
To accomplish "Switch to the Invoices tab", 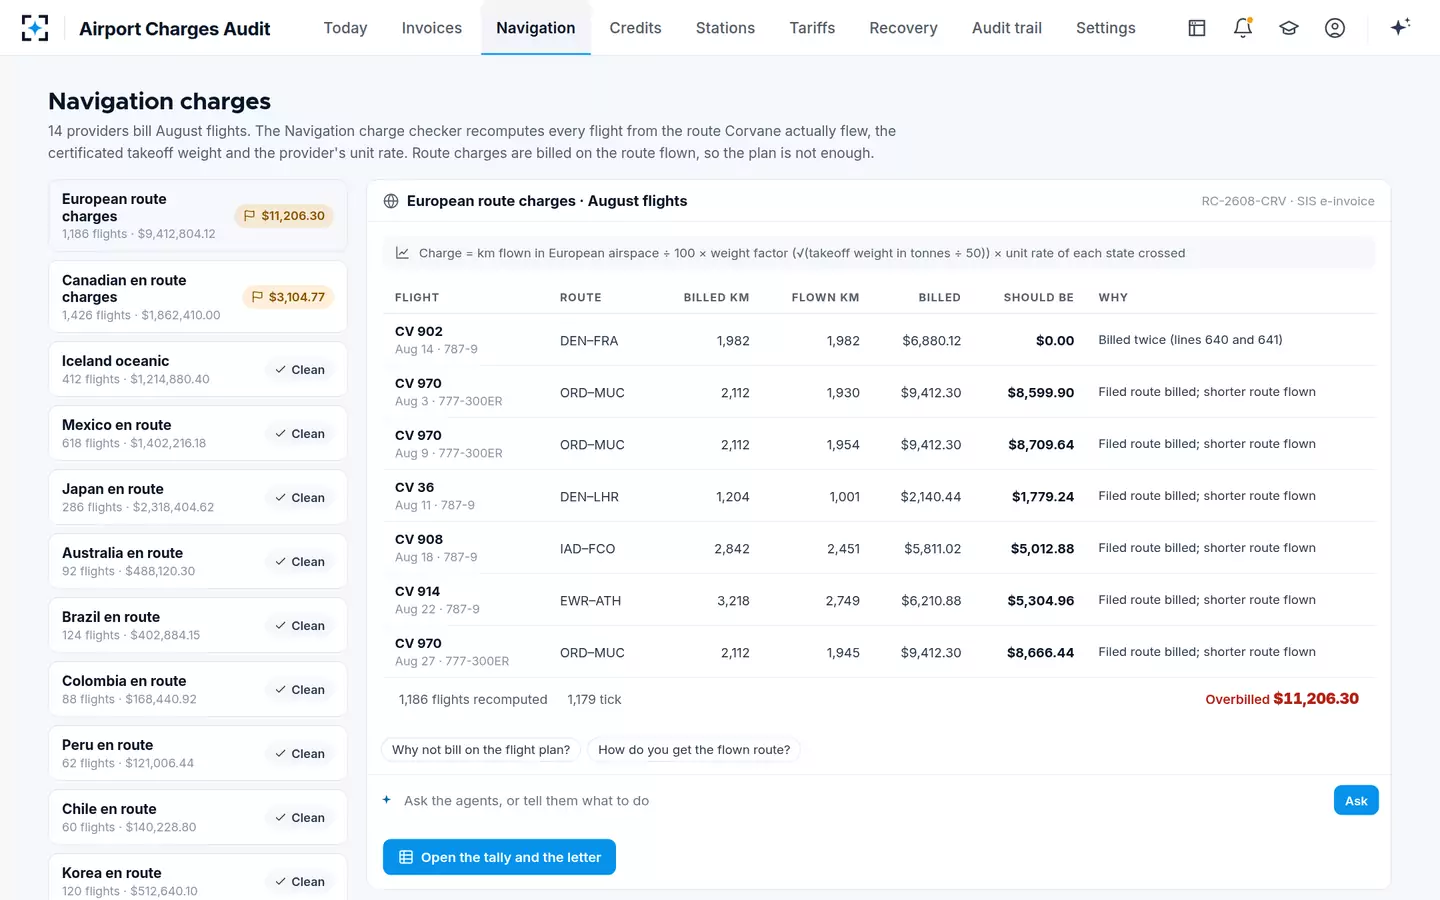I will point(432,28).
